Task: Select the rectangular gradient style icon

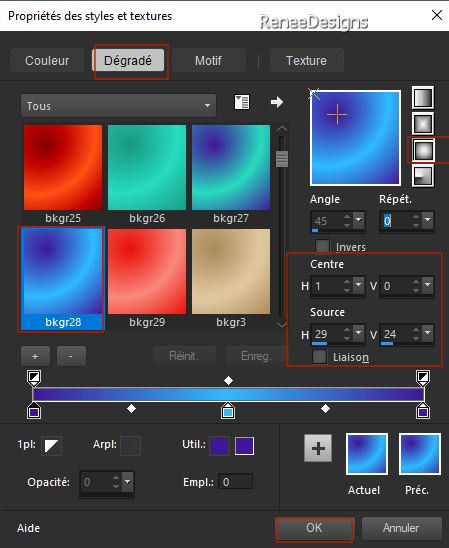Action: [423, 124]
